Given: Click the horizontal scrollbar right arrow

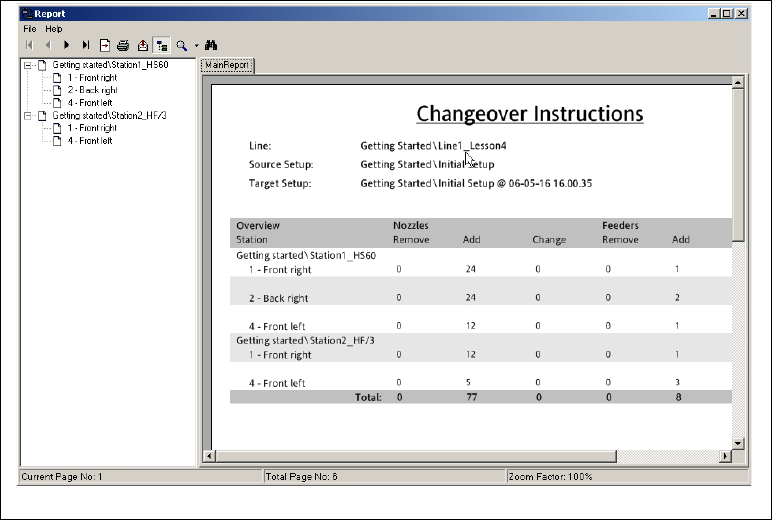Looking at the screenshot, I should 727,456.
